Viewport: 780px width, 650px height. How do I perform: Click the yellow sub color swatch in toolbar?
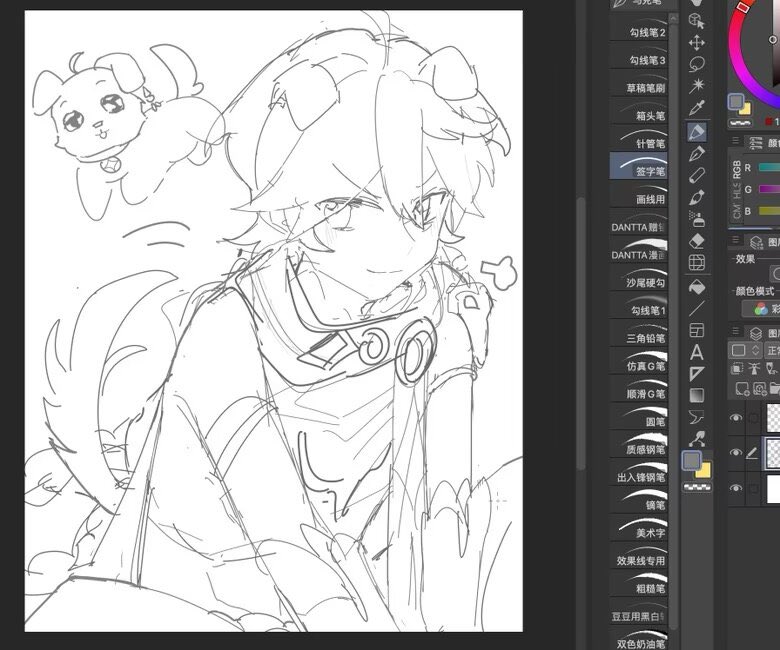tap(704, 470)
